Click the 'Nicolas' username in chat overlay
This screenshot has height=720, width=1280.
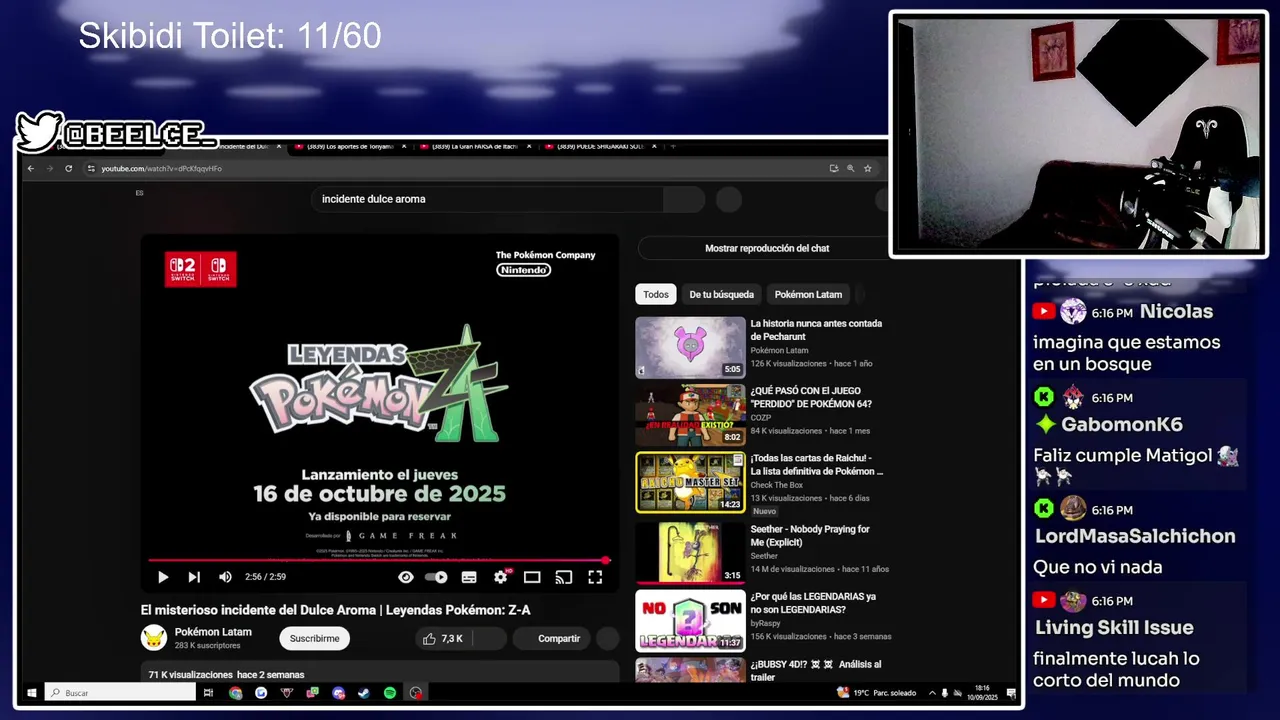[1176, 311]
